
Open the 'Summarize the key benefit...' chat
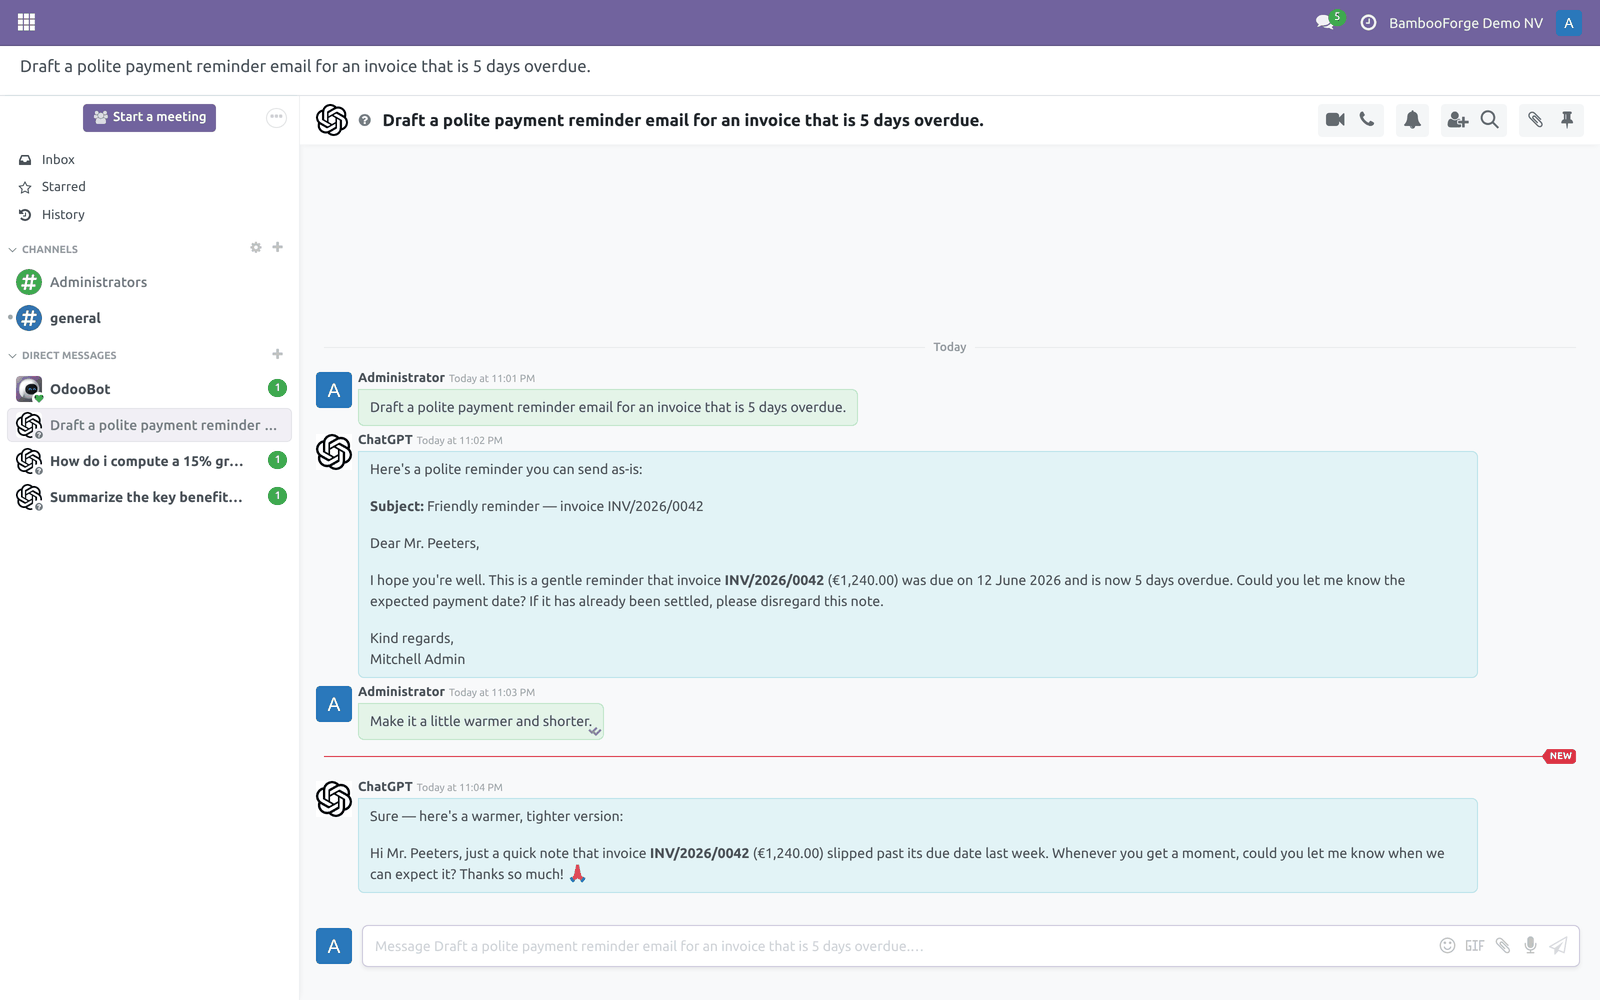pyautogui.click(x=150, y=497)
